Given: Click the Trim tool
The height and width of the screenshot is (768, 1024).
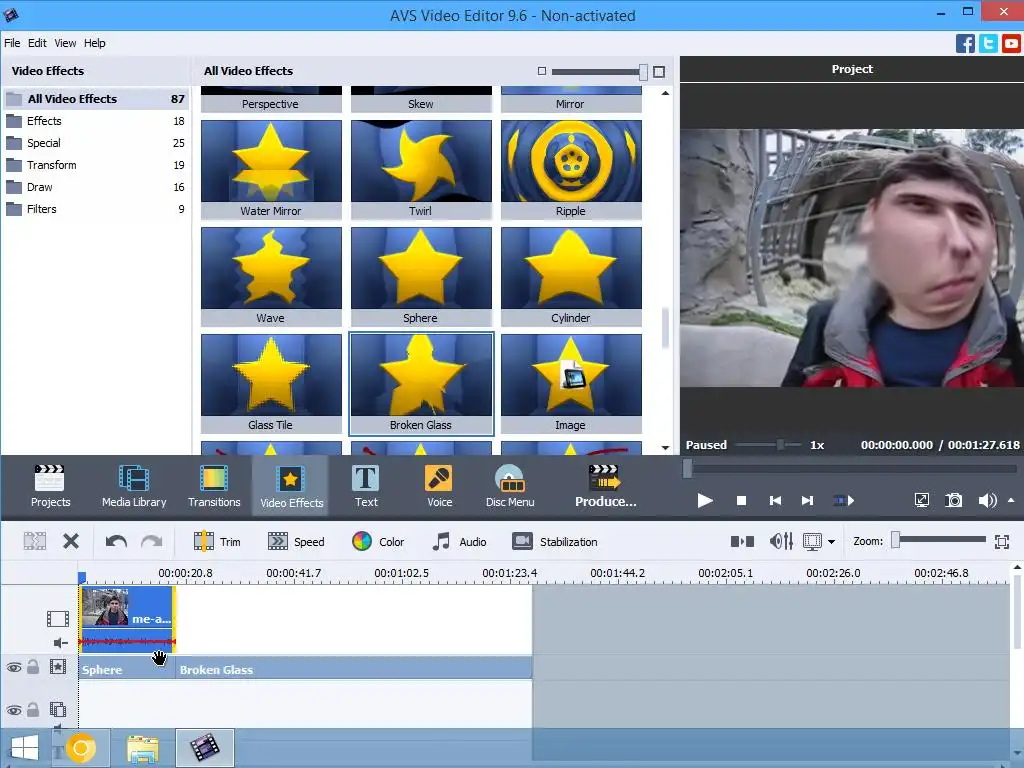Looking at the screenshot, I should pyautogui.click(x=217, y=541).
